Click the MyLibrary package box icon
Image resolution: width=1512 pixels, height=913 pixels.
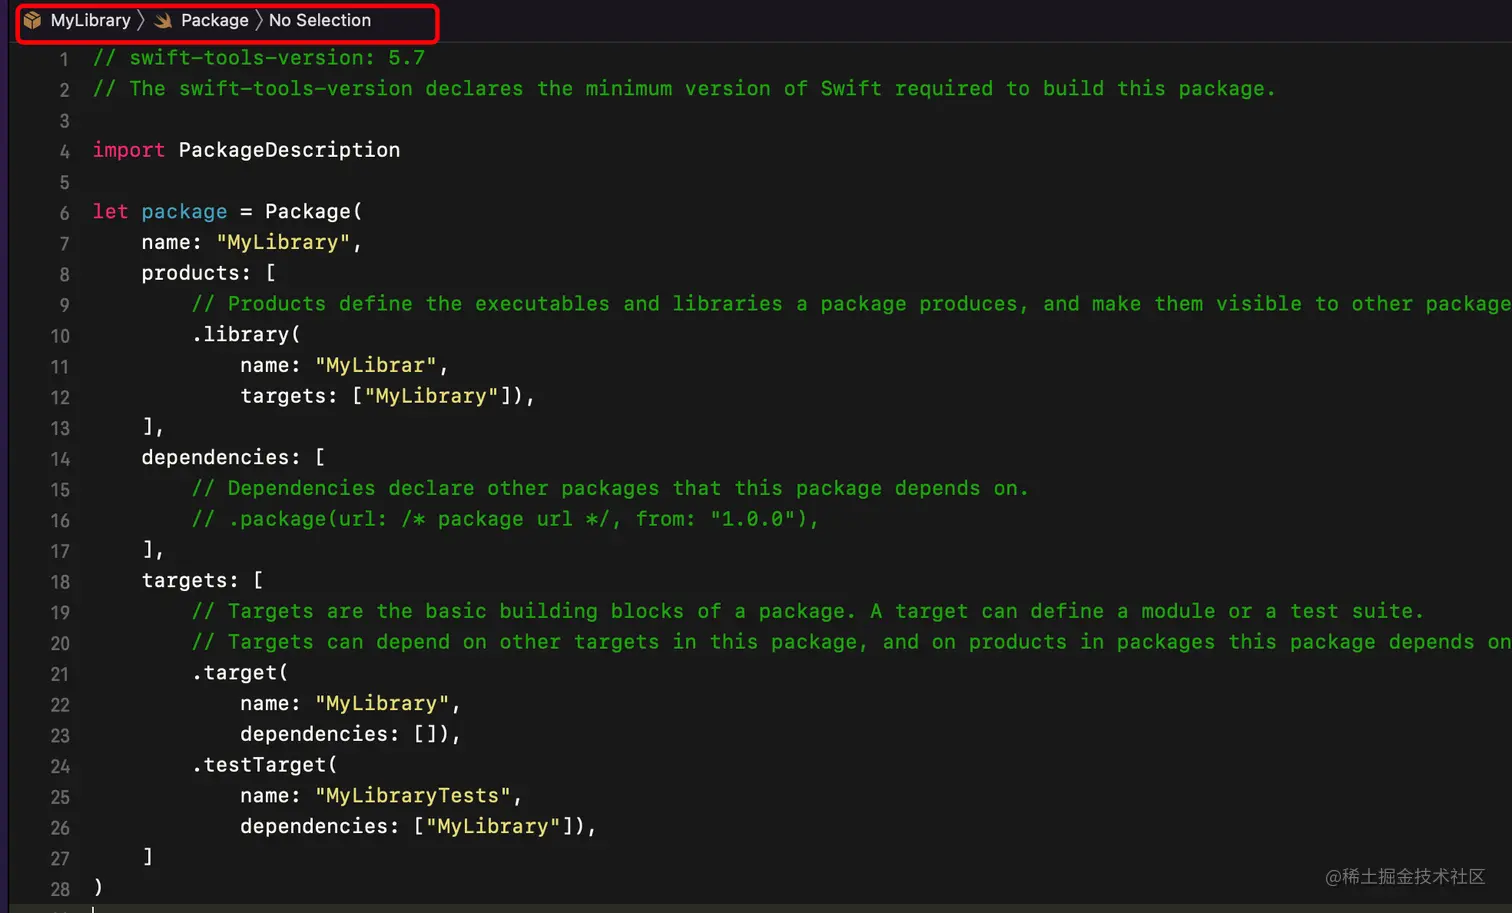tap(33, 21)
